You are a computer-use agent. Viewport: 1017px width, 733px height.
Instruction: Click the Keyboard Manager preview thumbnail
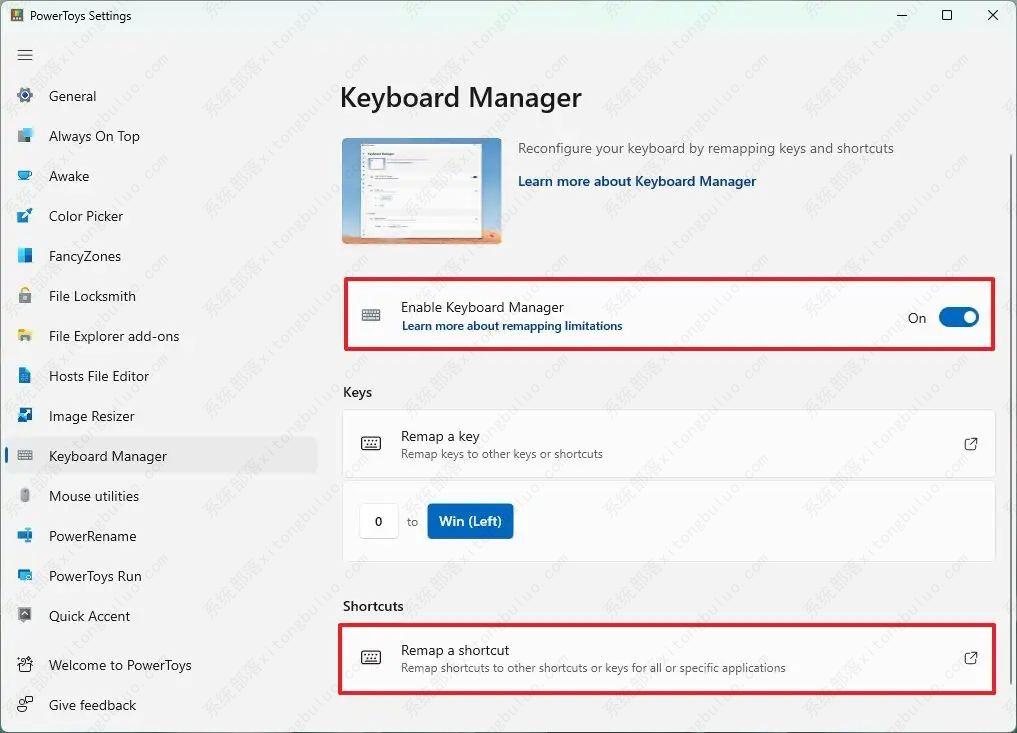[x=421, y=190]
